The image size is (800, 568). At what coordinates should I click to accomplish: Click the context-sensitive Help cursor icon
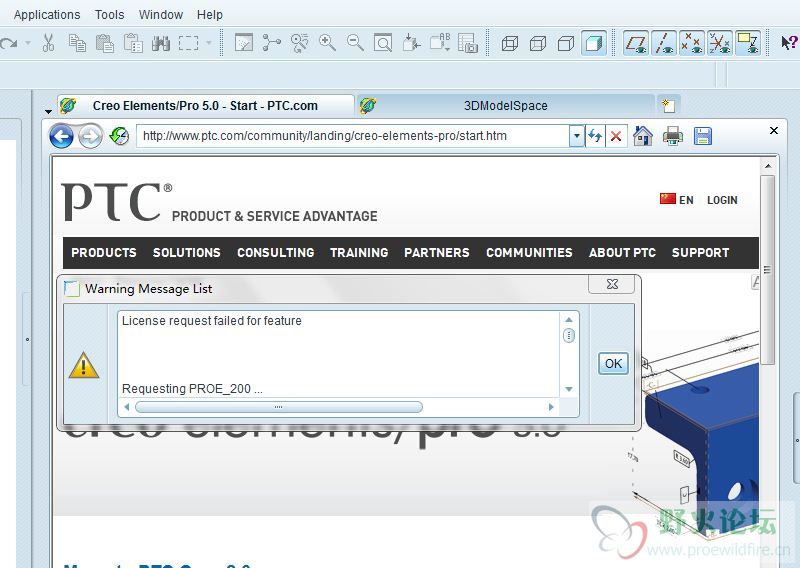tap(789, 42)
